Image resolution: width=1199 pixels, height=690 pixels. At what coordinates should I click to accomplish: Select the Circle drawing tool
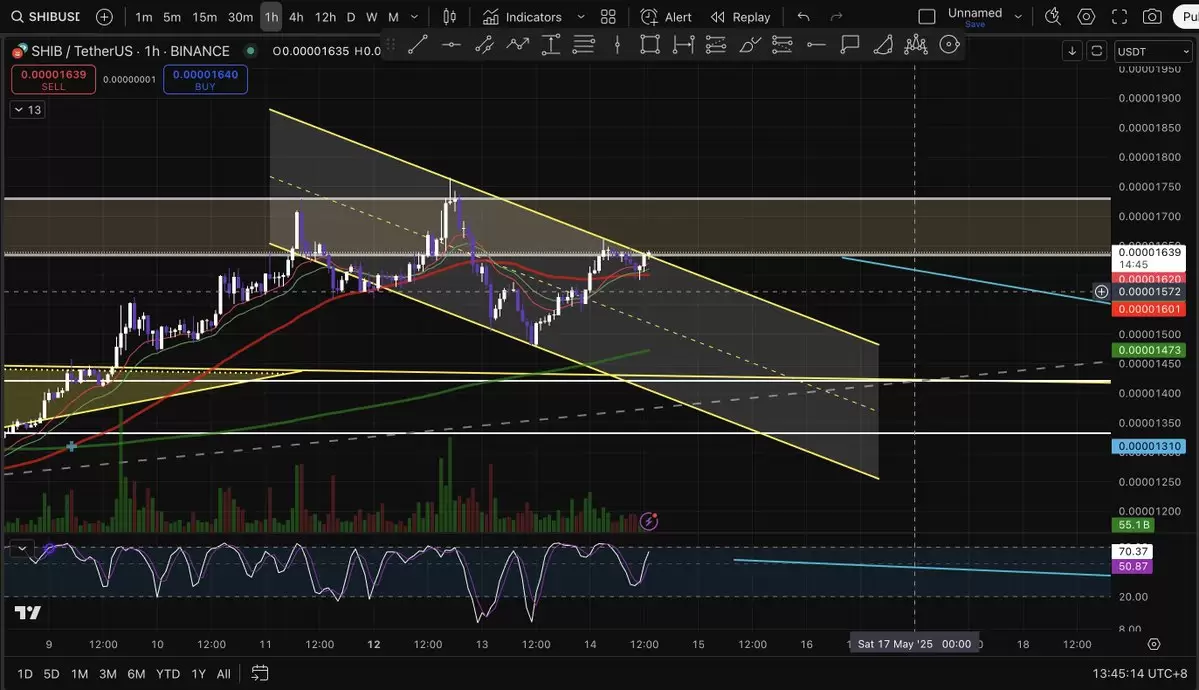(949, 45)
